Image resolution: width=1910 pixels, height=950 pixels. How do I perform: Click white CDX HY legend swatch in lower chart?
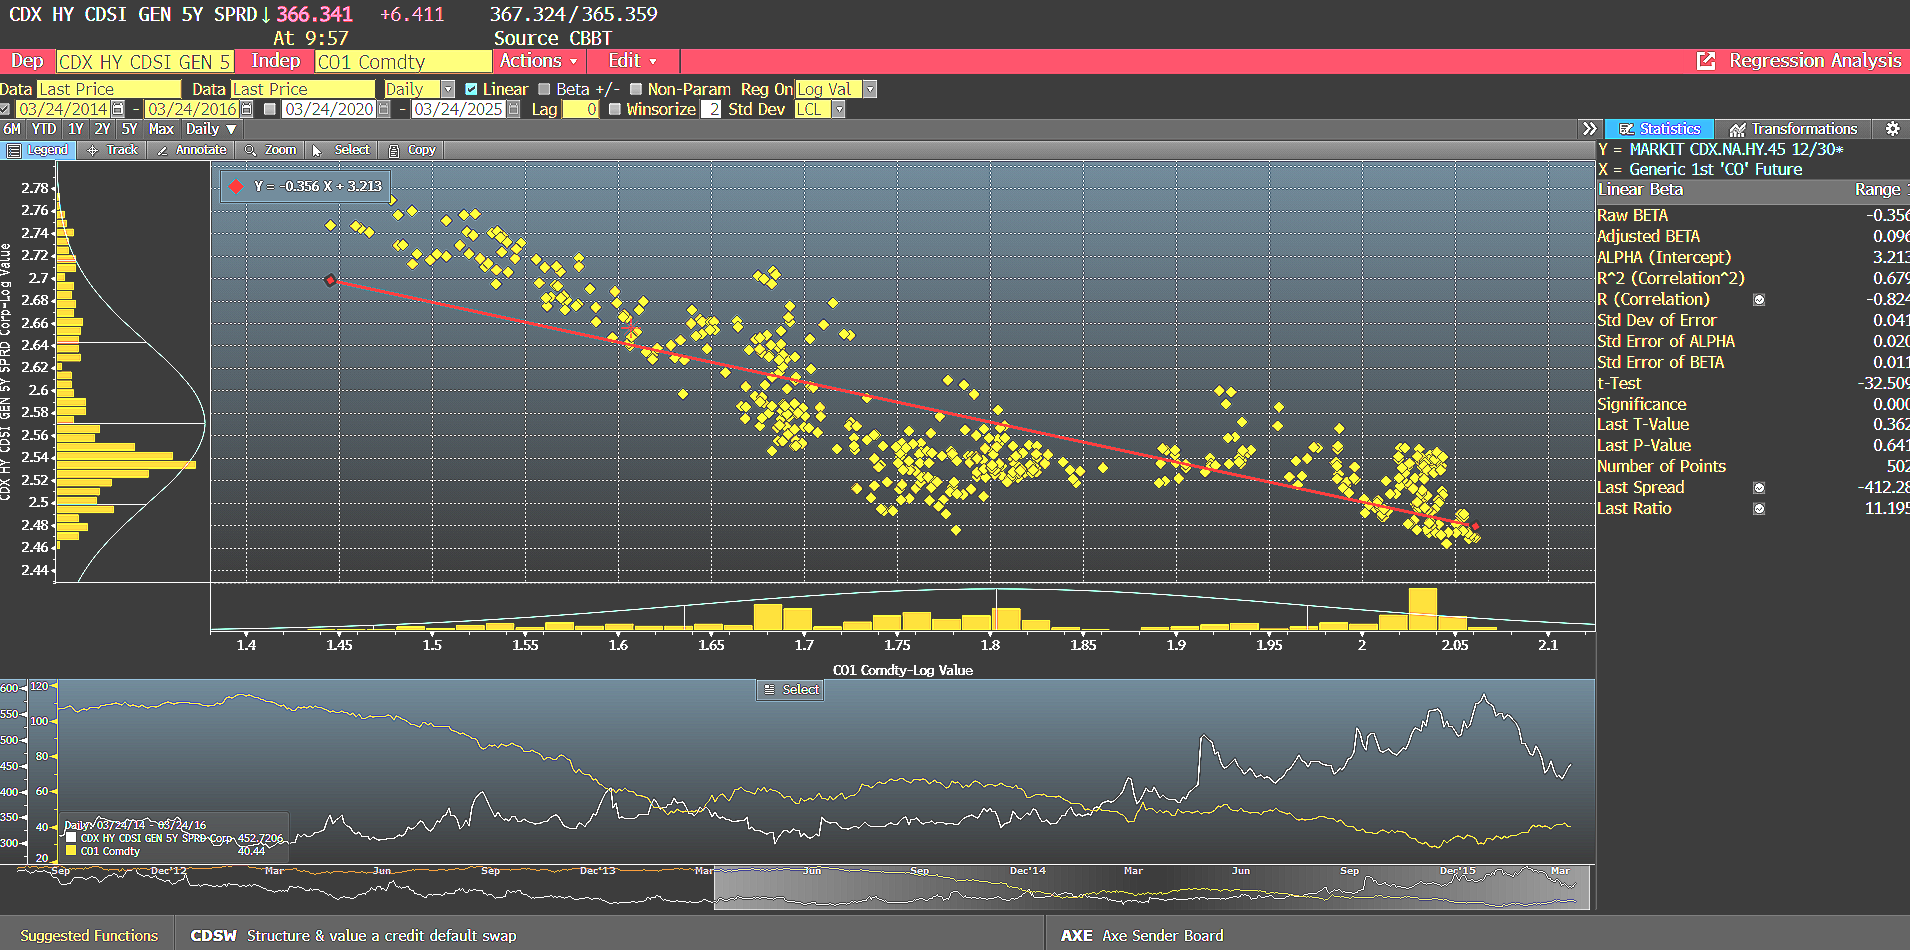click(71, 838)
